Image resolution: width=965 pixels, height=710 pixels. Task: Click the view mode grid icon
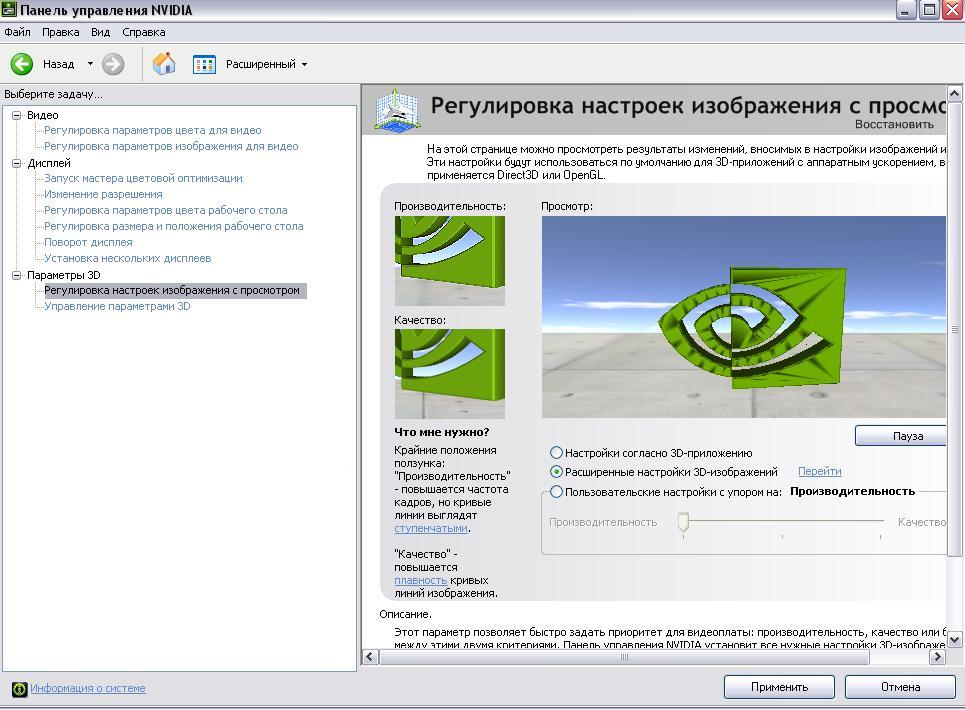[204, 64]
